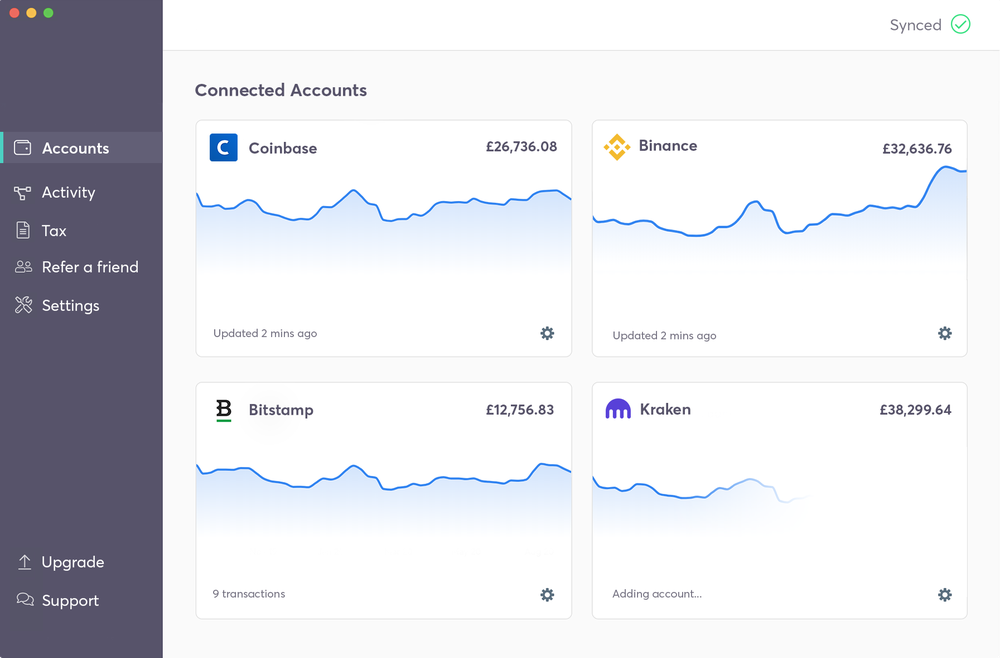Select the Coinbase account name

[283, 148]
